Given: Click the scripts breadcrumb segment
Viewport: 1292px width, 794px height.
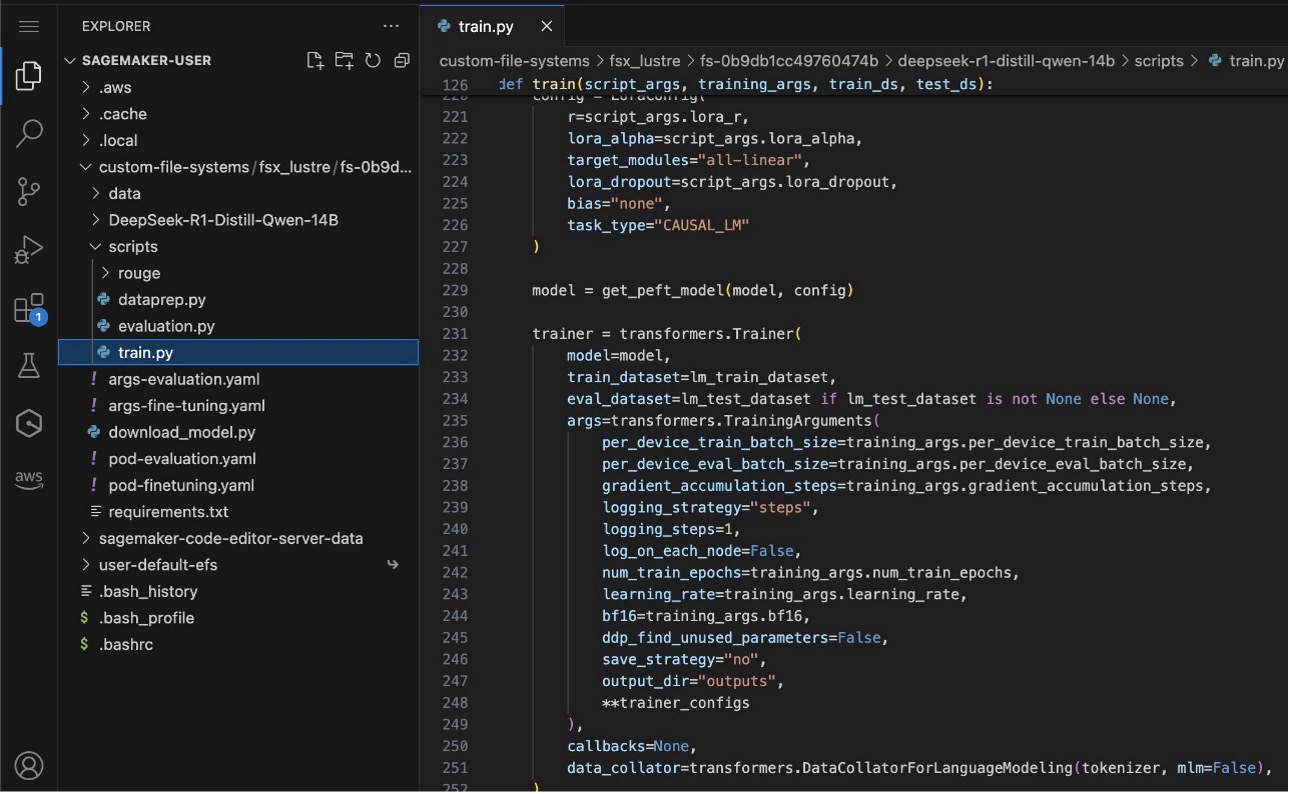Looking at the screenshot, I should [x=1158, y=61].
